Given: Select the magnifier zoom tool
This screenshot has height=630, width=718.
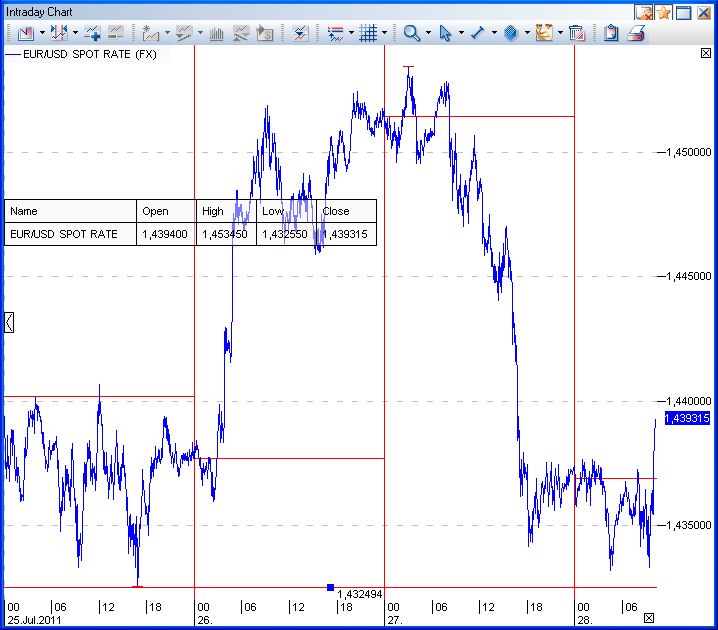Looking at the screenshot, I should 412,33.
